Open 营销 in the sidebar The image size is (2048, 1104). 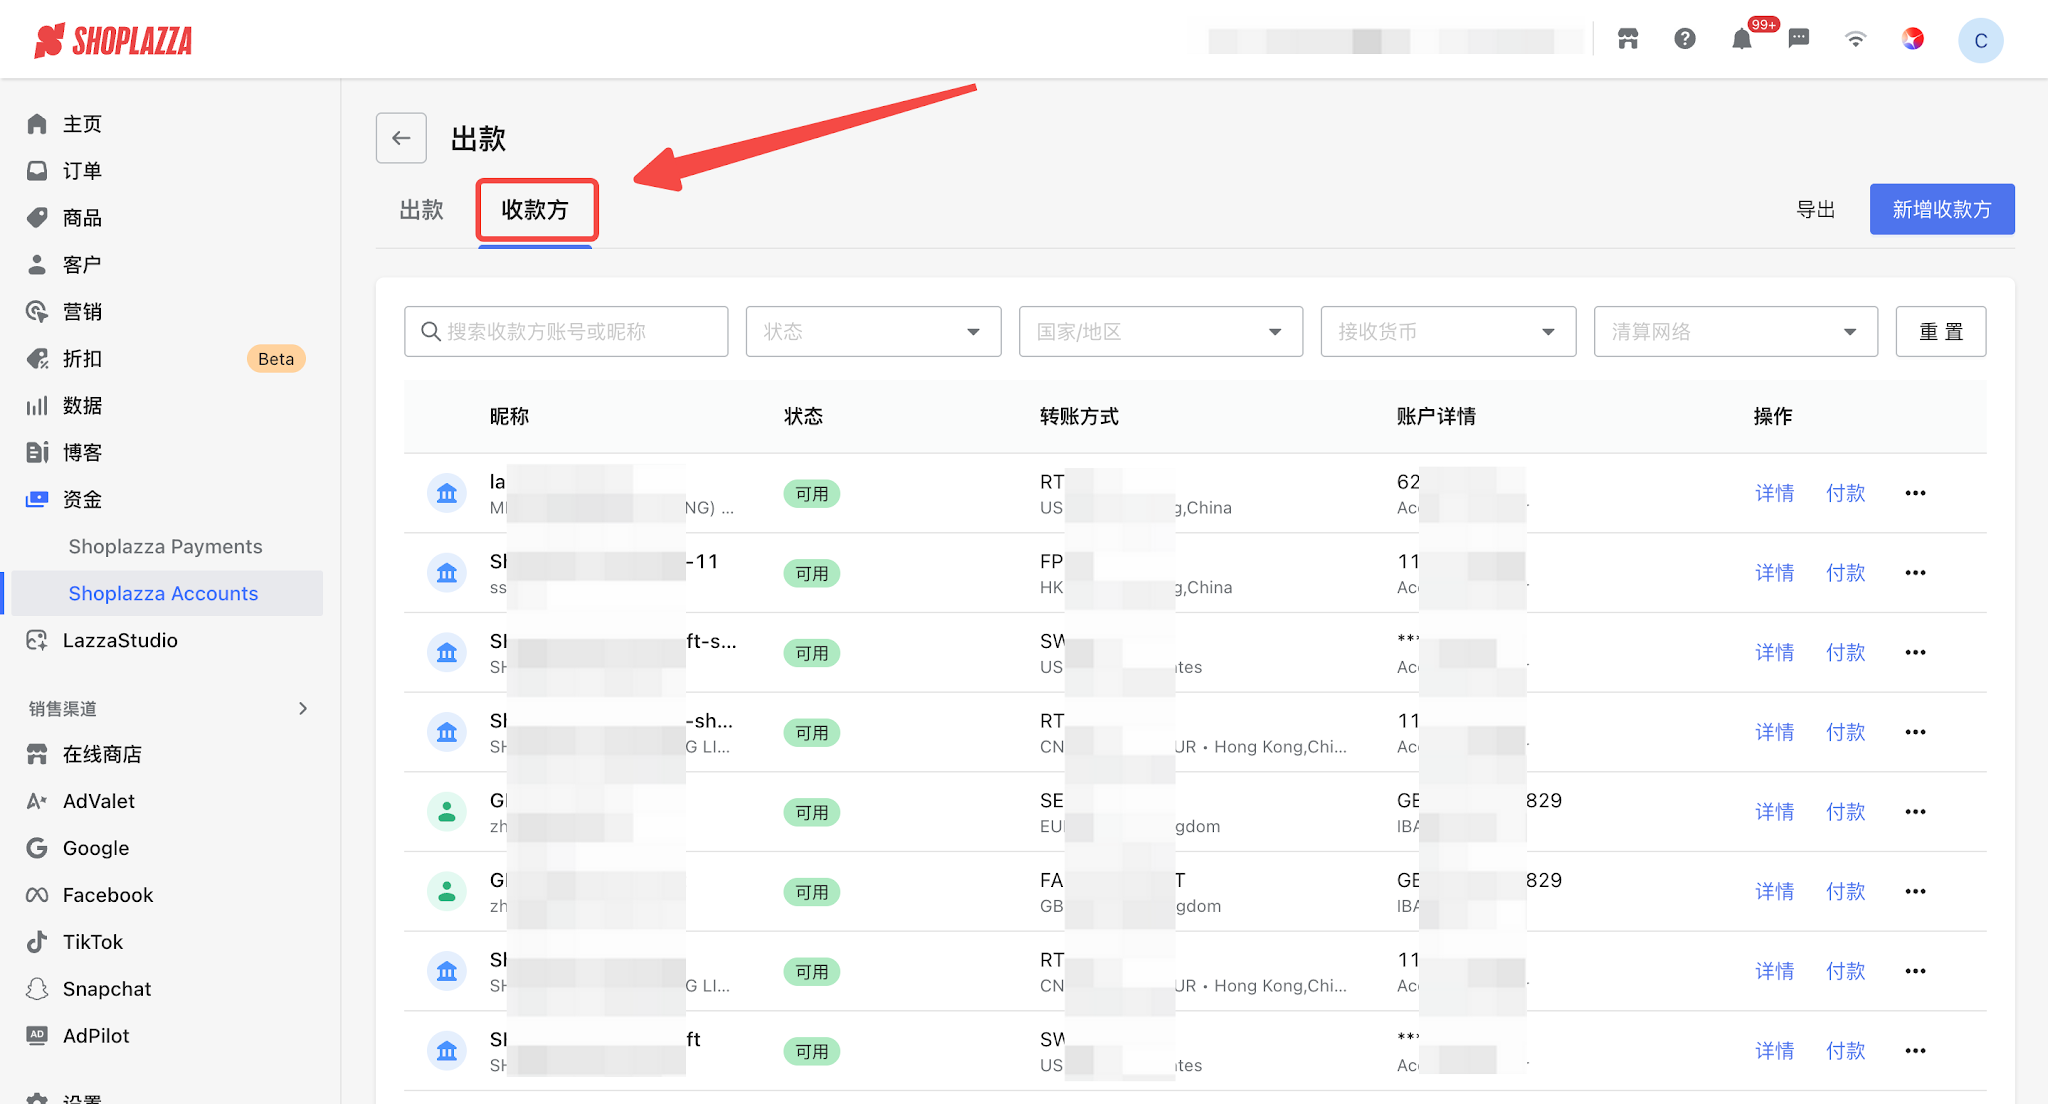[x=82, y=312]
